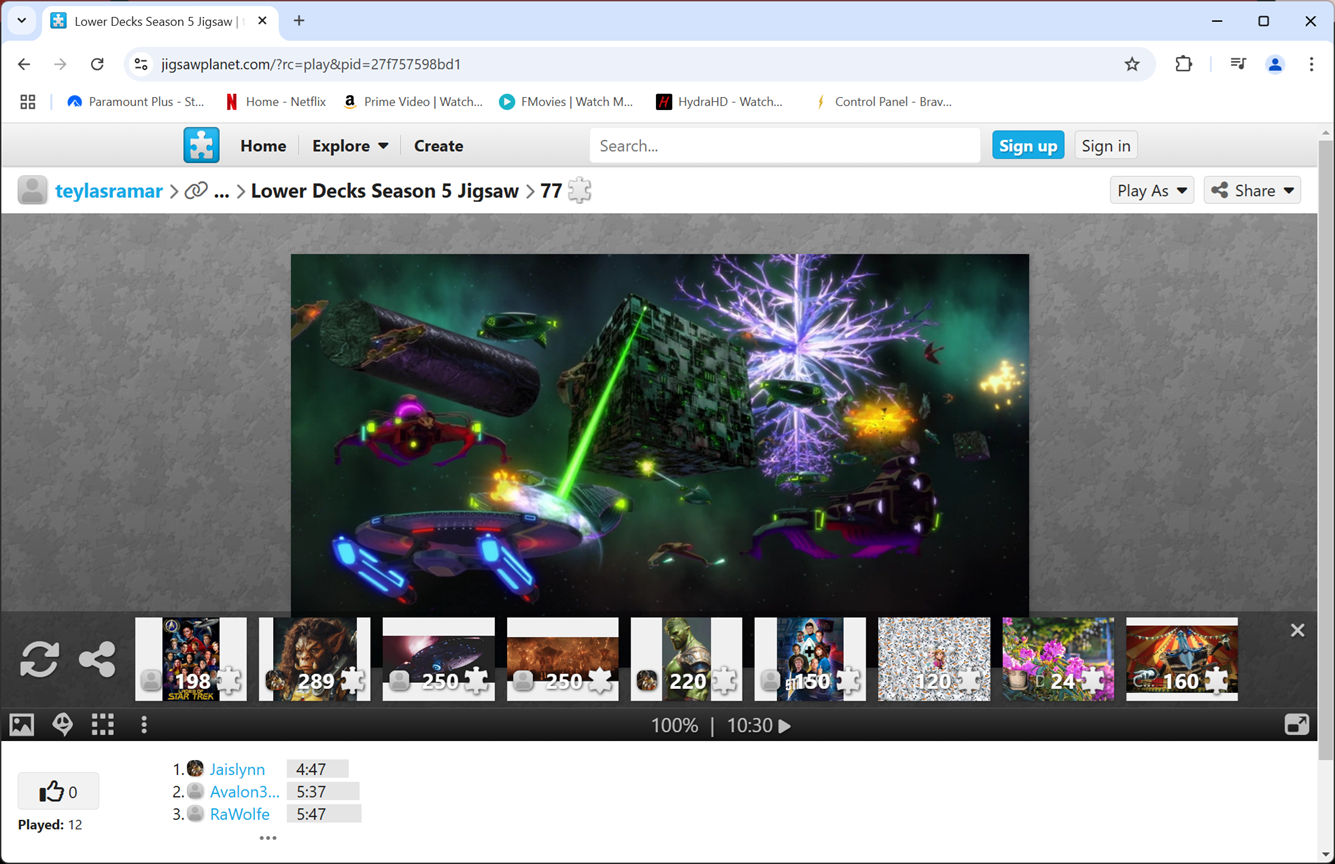Screen dimensions: 1335x864
Task: Go forward to the next page
Action: [60, 64]
